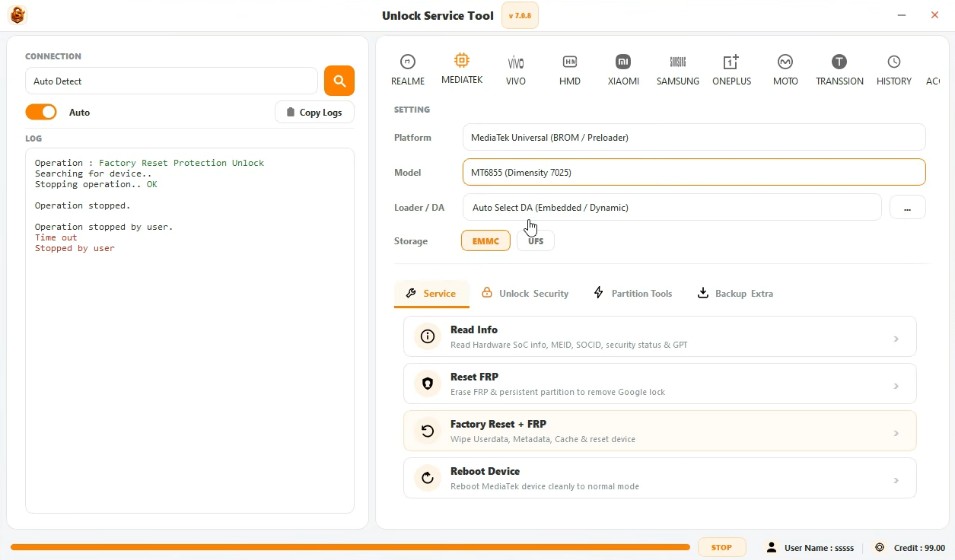Go to the XIAOMI brand tab

623,69
